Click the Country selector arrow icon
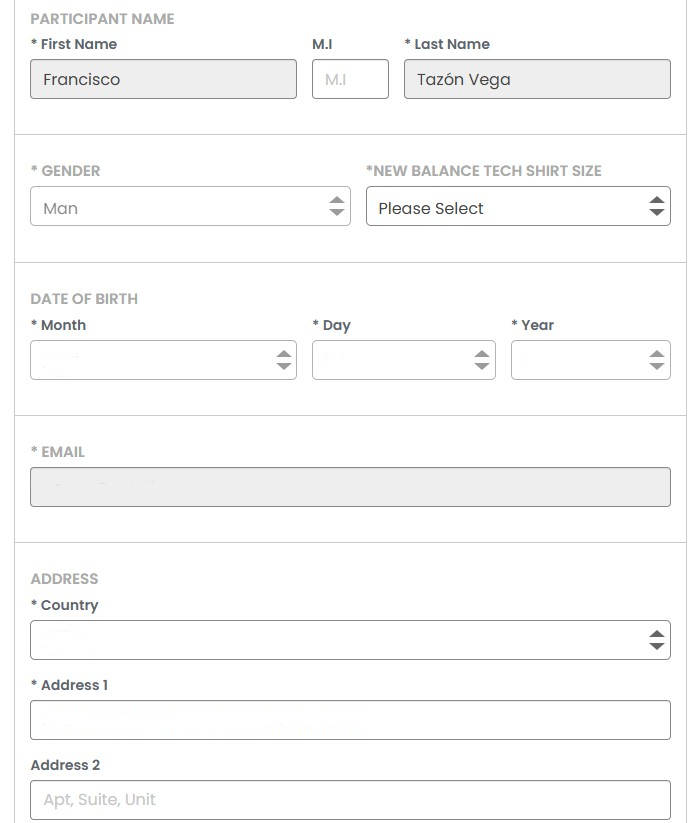 point(656,640)
